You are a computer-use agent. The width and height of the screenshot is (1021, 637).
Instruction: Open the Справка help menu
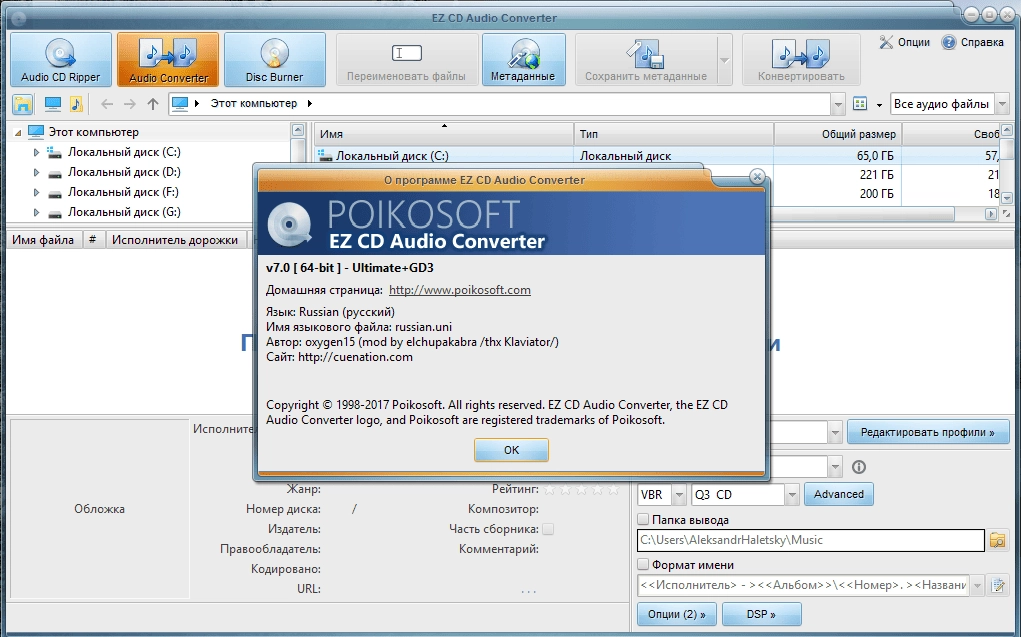pos(973,42)
